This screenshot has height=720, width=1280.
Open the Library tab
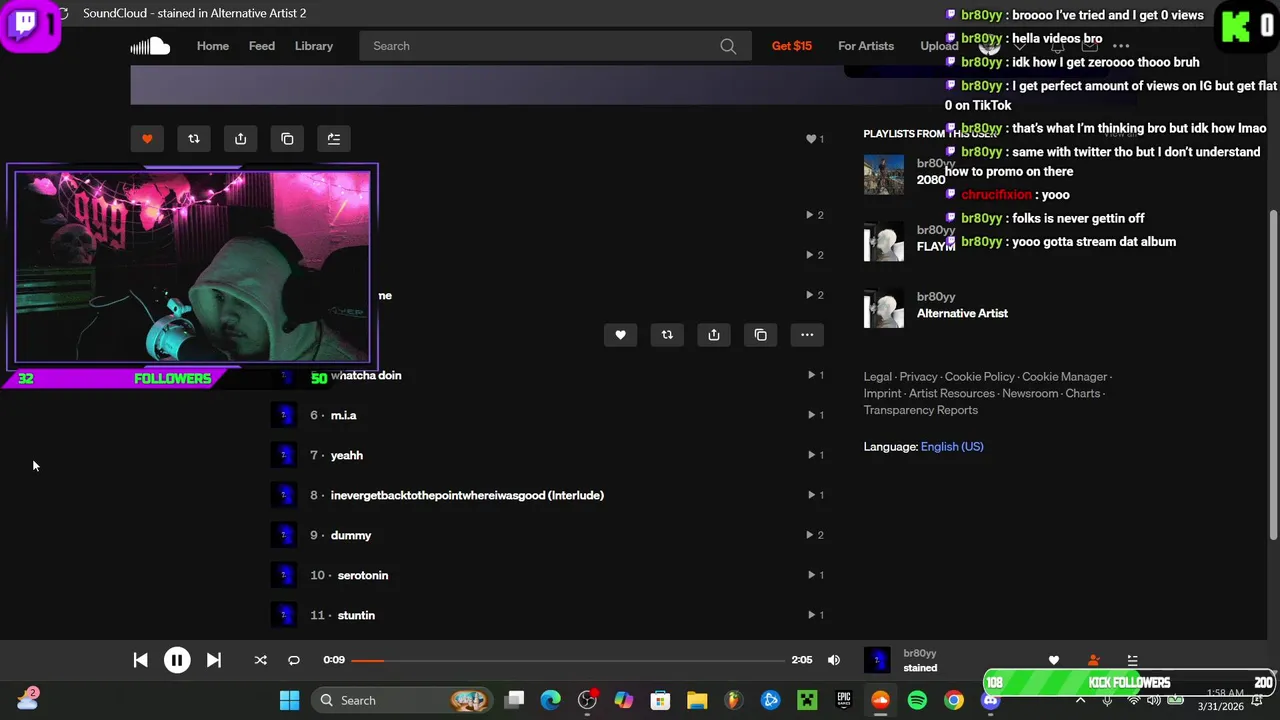[x=314, y=46]
